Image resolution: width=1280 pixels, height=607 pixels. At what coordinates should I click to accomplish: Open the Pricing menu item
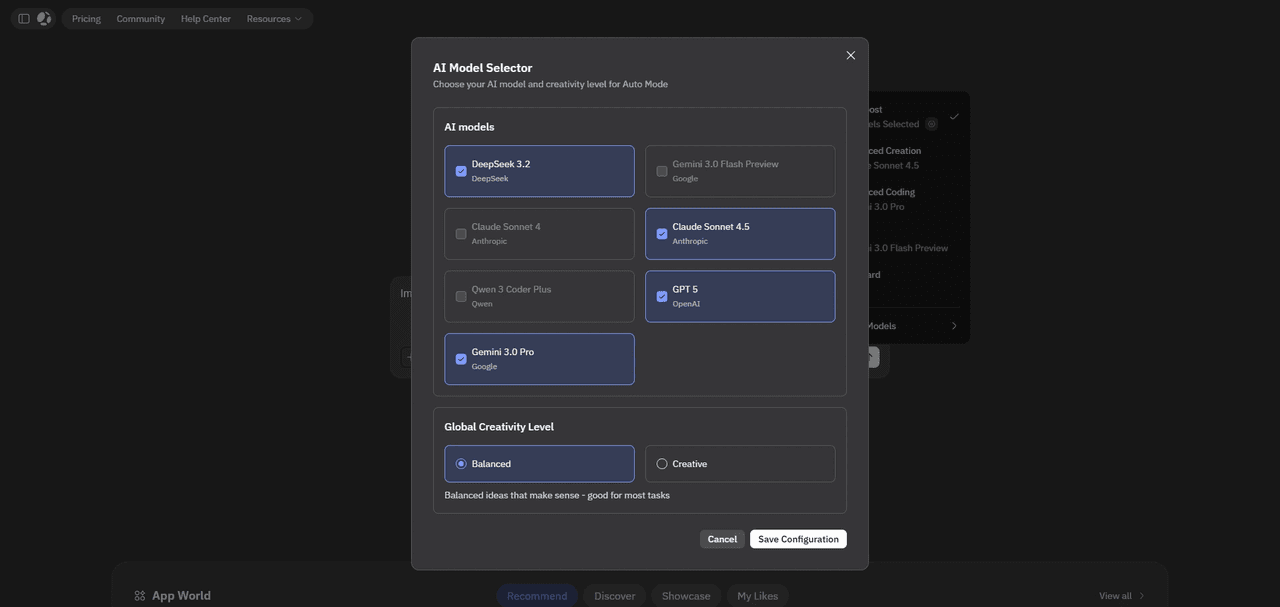86,19
